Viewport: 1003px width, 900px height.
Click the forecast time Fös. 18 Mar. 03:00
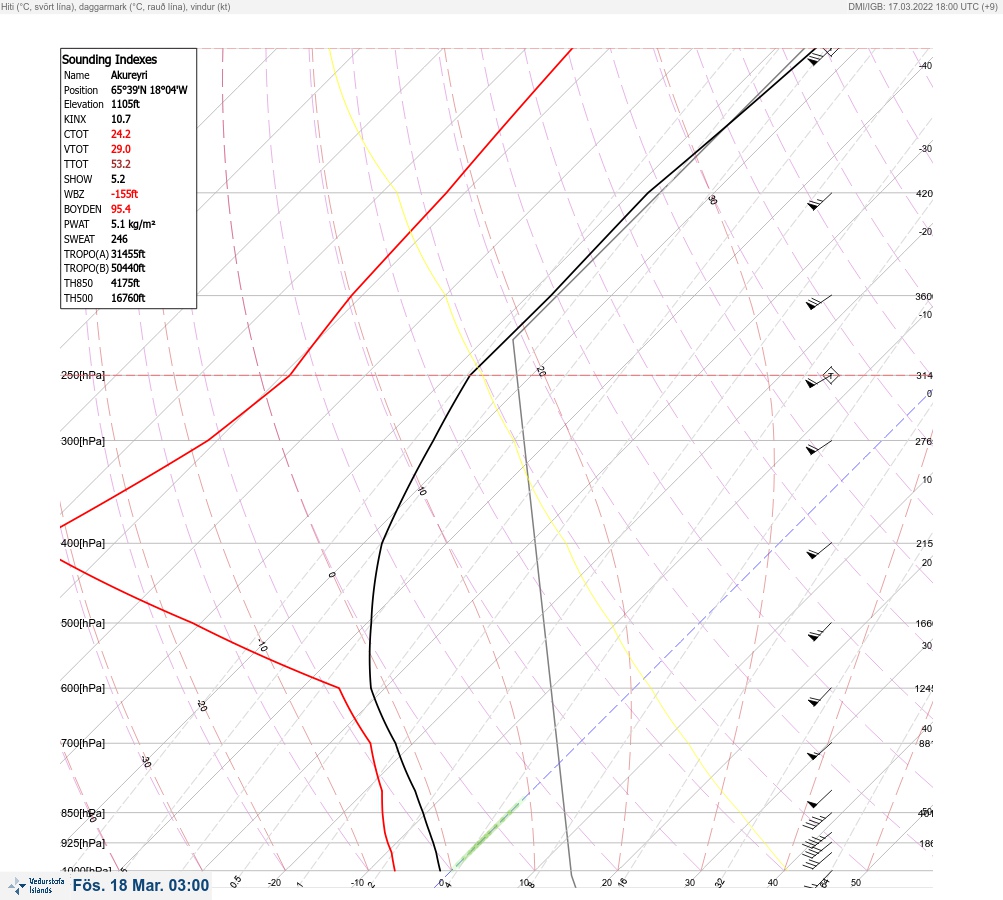coord(141,885)
